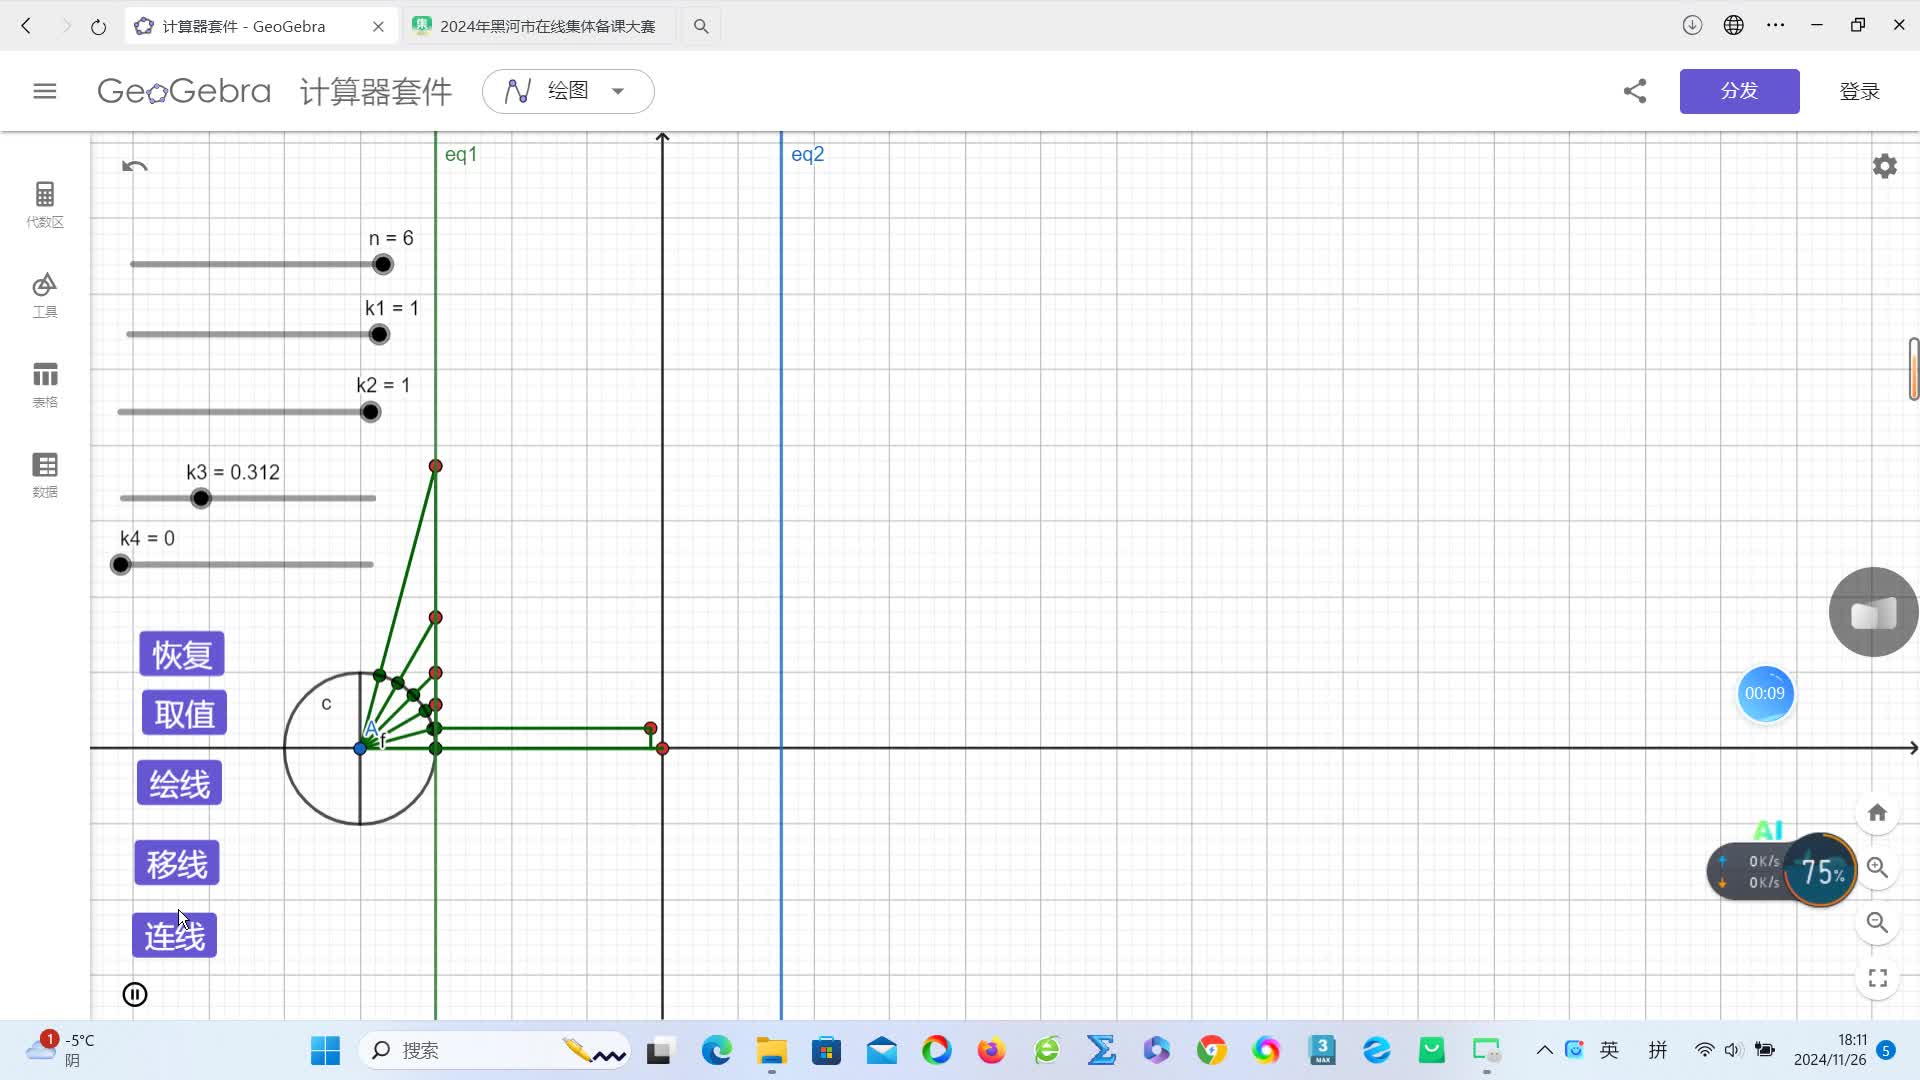Click the browser globe icon

click(1734, 25)
